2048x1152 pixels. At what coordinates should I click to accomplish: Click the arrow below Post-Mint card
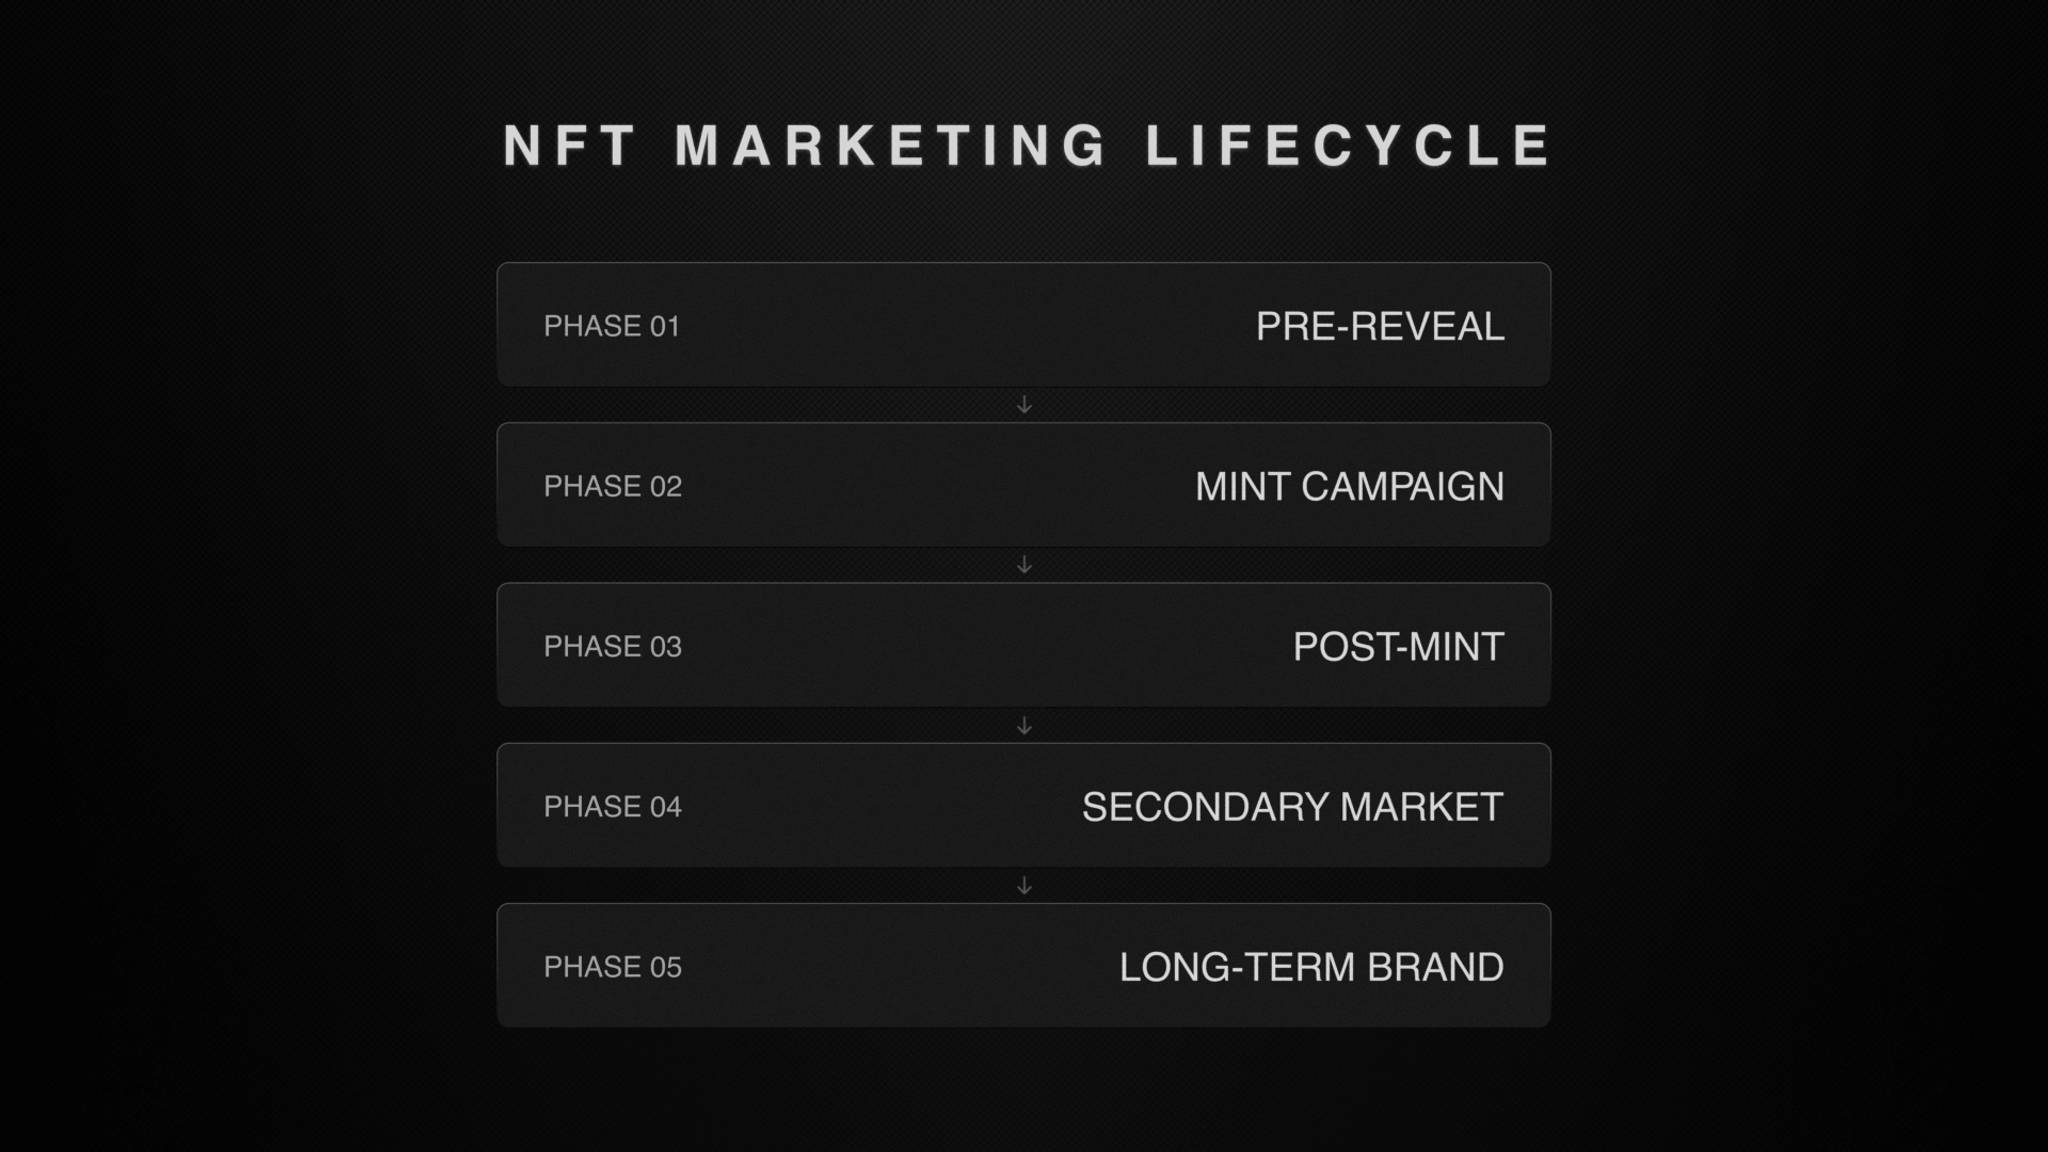tap(1024, 725)
